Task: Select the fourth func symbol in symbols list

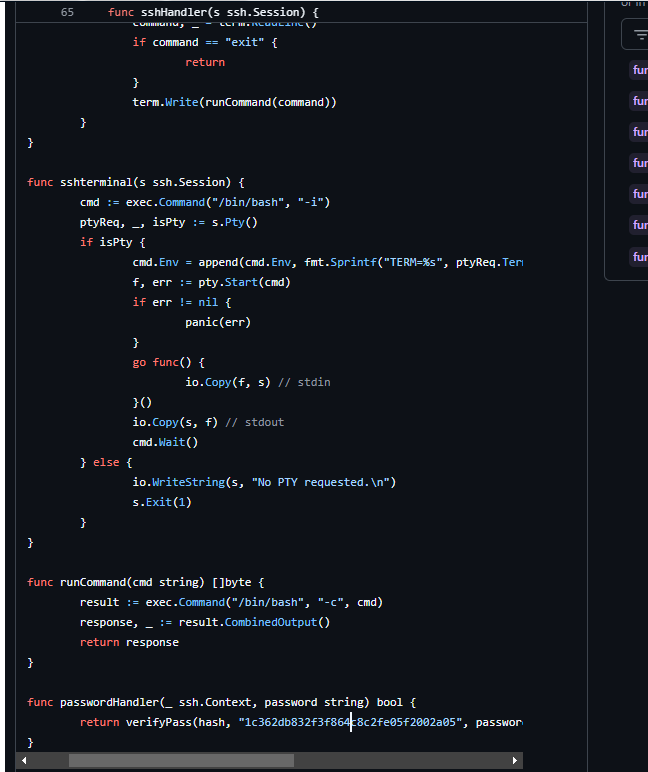Action: coord(639,163)
